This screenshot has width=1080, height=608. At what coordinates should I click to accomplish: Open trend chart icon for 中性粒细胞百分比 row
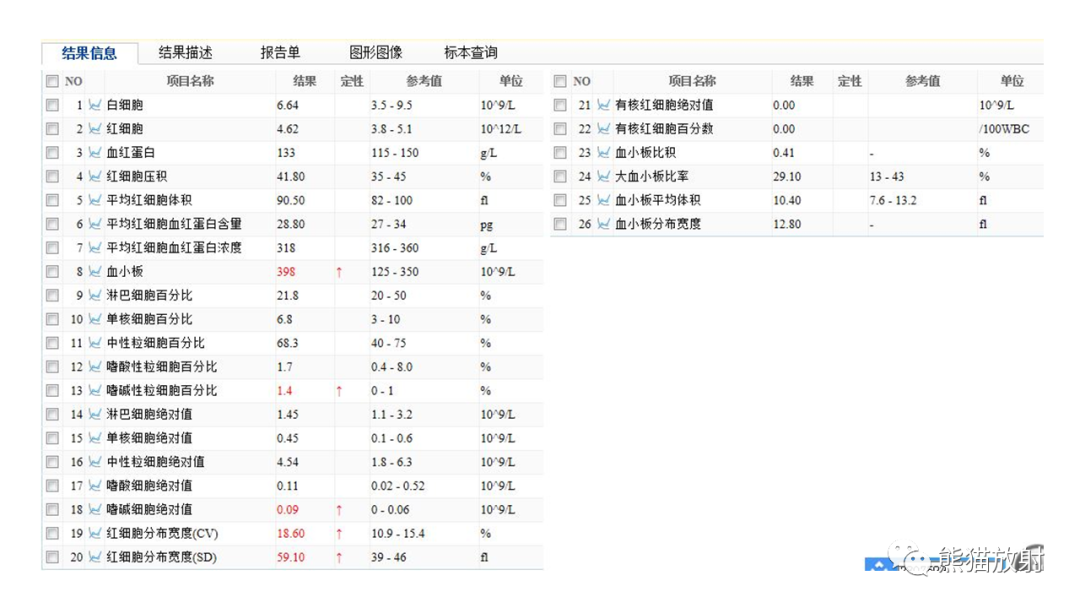tap(95, 342)
